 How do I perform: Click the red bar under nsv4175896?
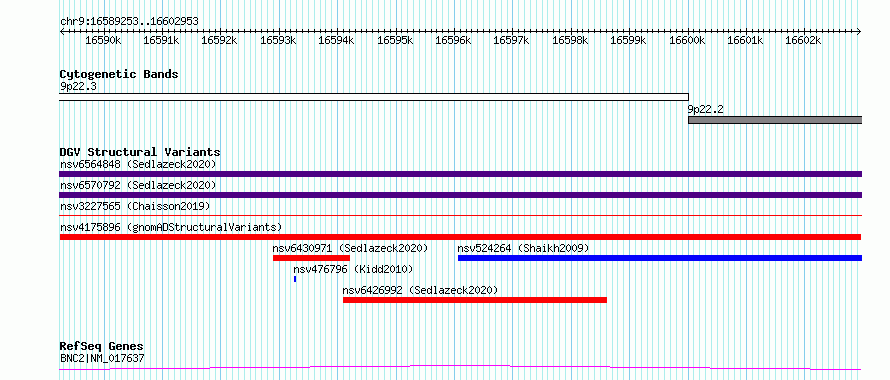tap(461, 237)
